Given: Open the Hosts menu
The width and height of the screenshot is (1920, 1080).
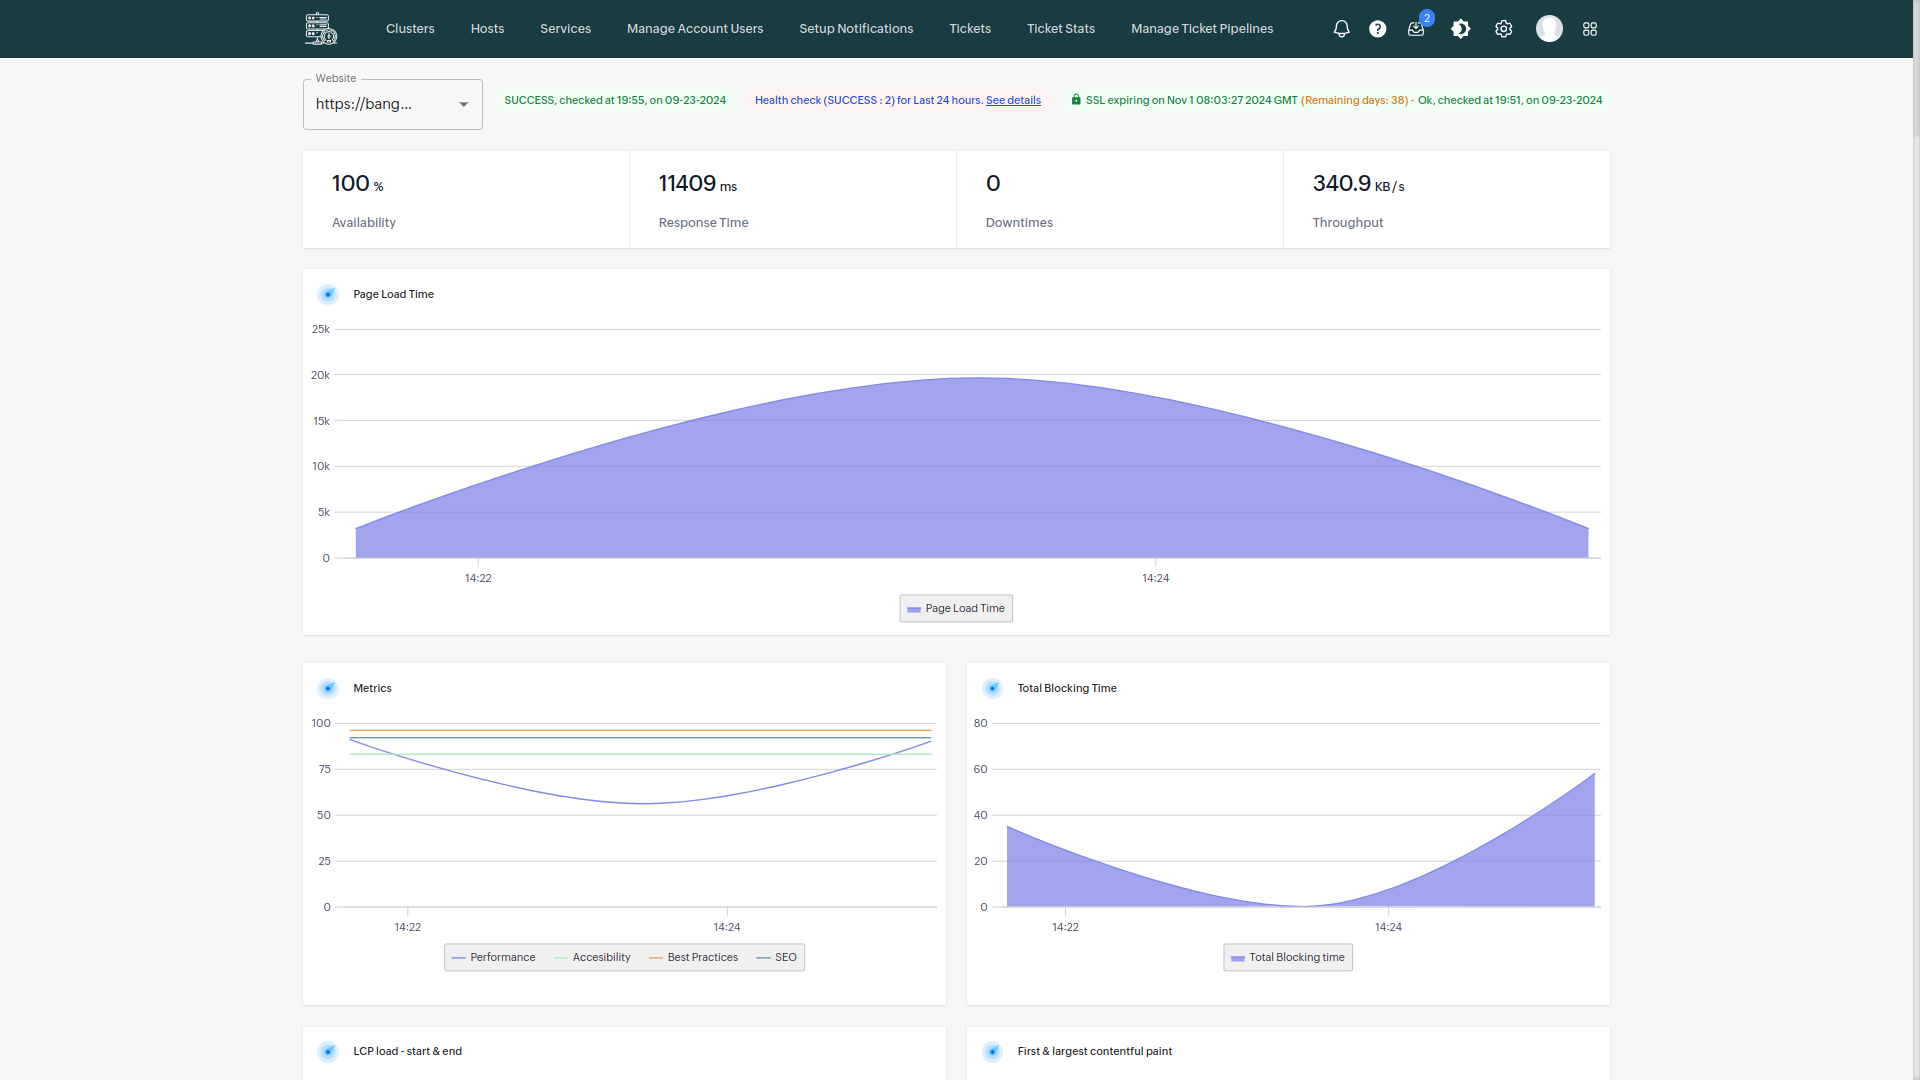Looking at the screenshot, I should tap(487, 29).
